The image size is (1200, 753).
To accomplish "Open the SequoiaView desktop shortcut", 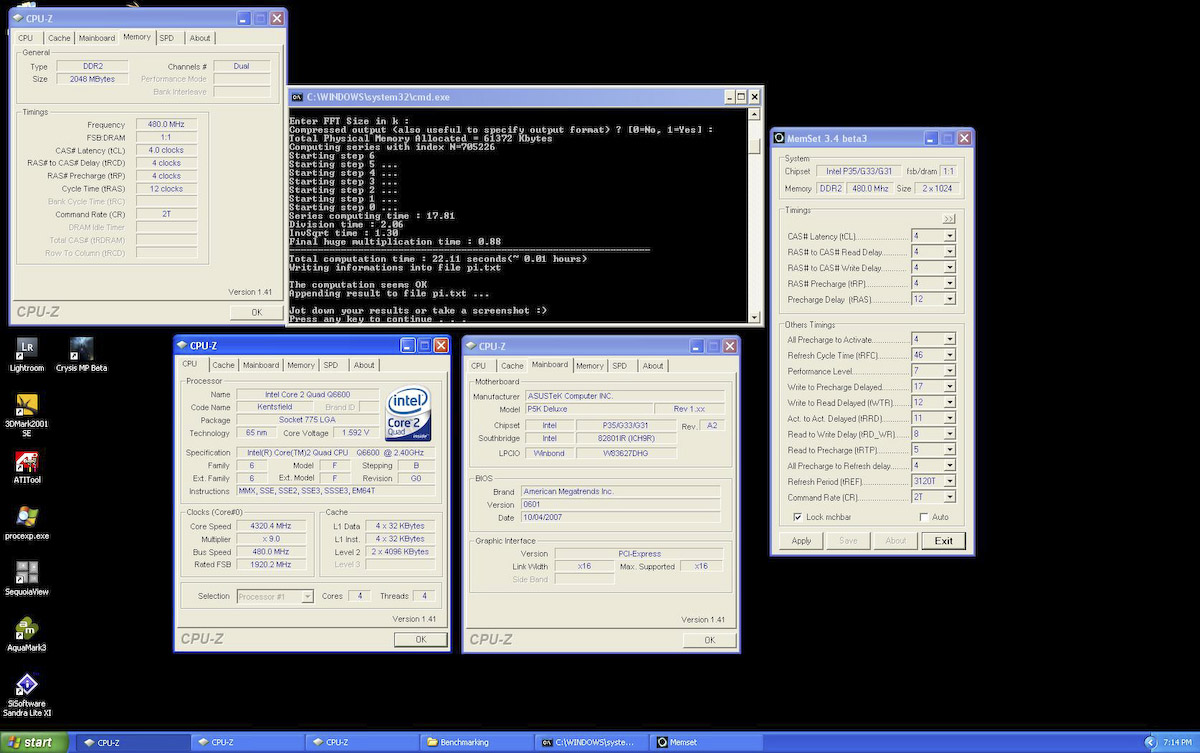I will pyautogui.click(x=27, y=578).
